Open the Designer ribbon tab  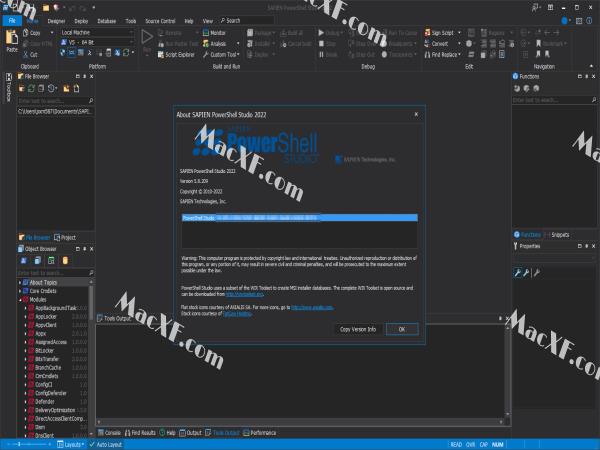[56, 21]
